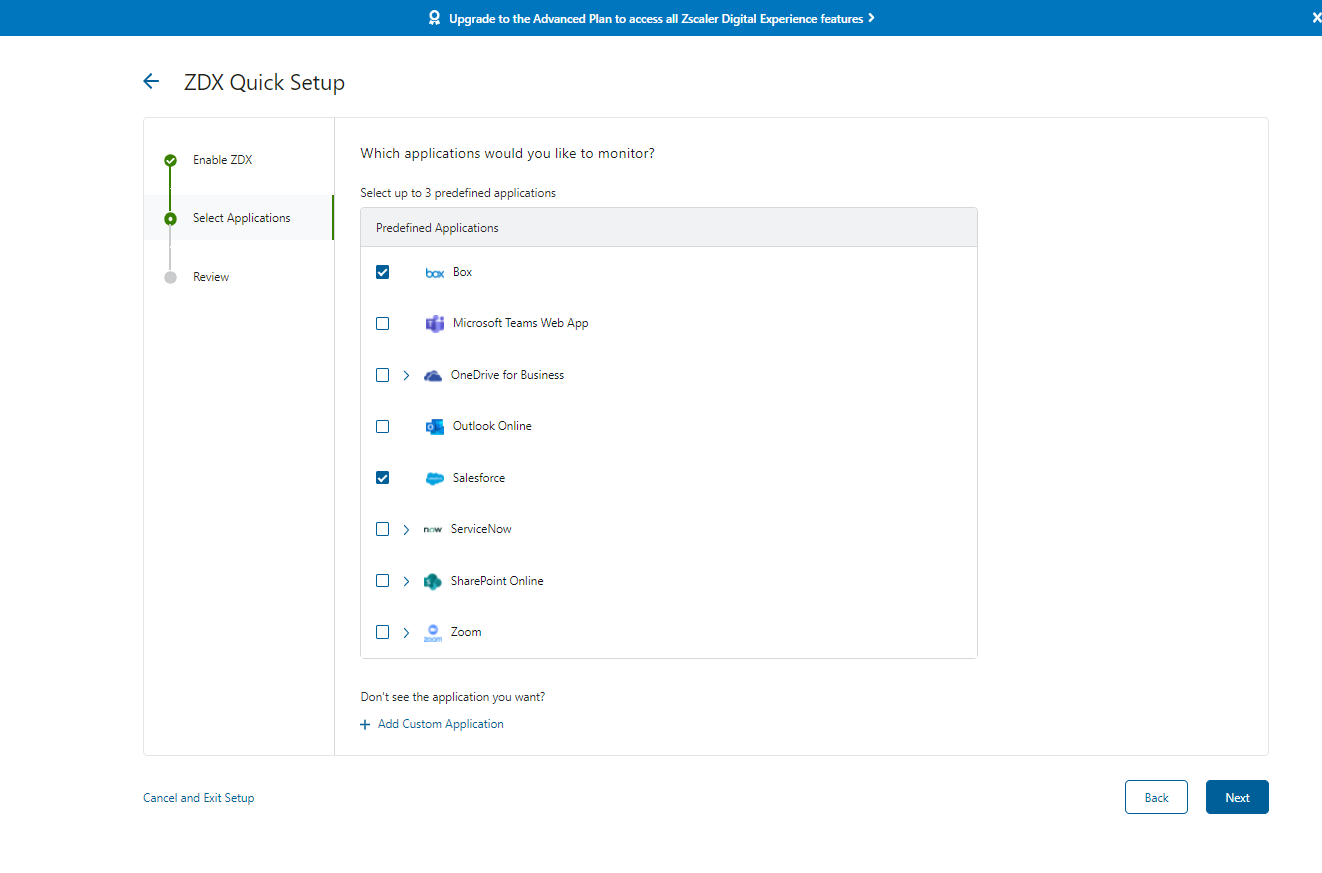Check the Microsoft Teams Web App checkbox

(382, 324)
